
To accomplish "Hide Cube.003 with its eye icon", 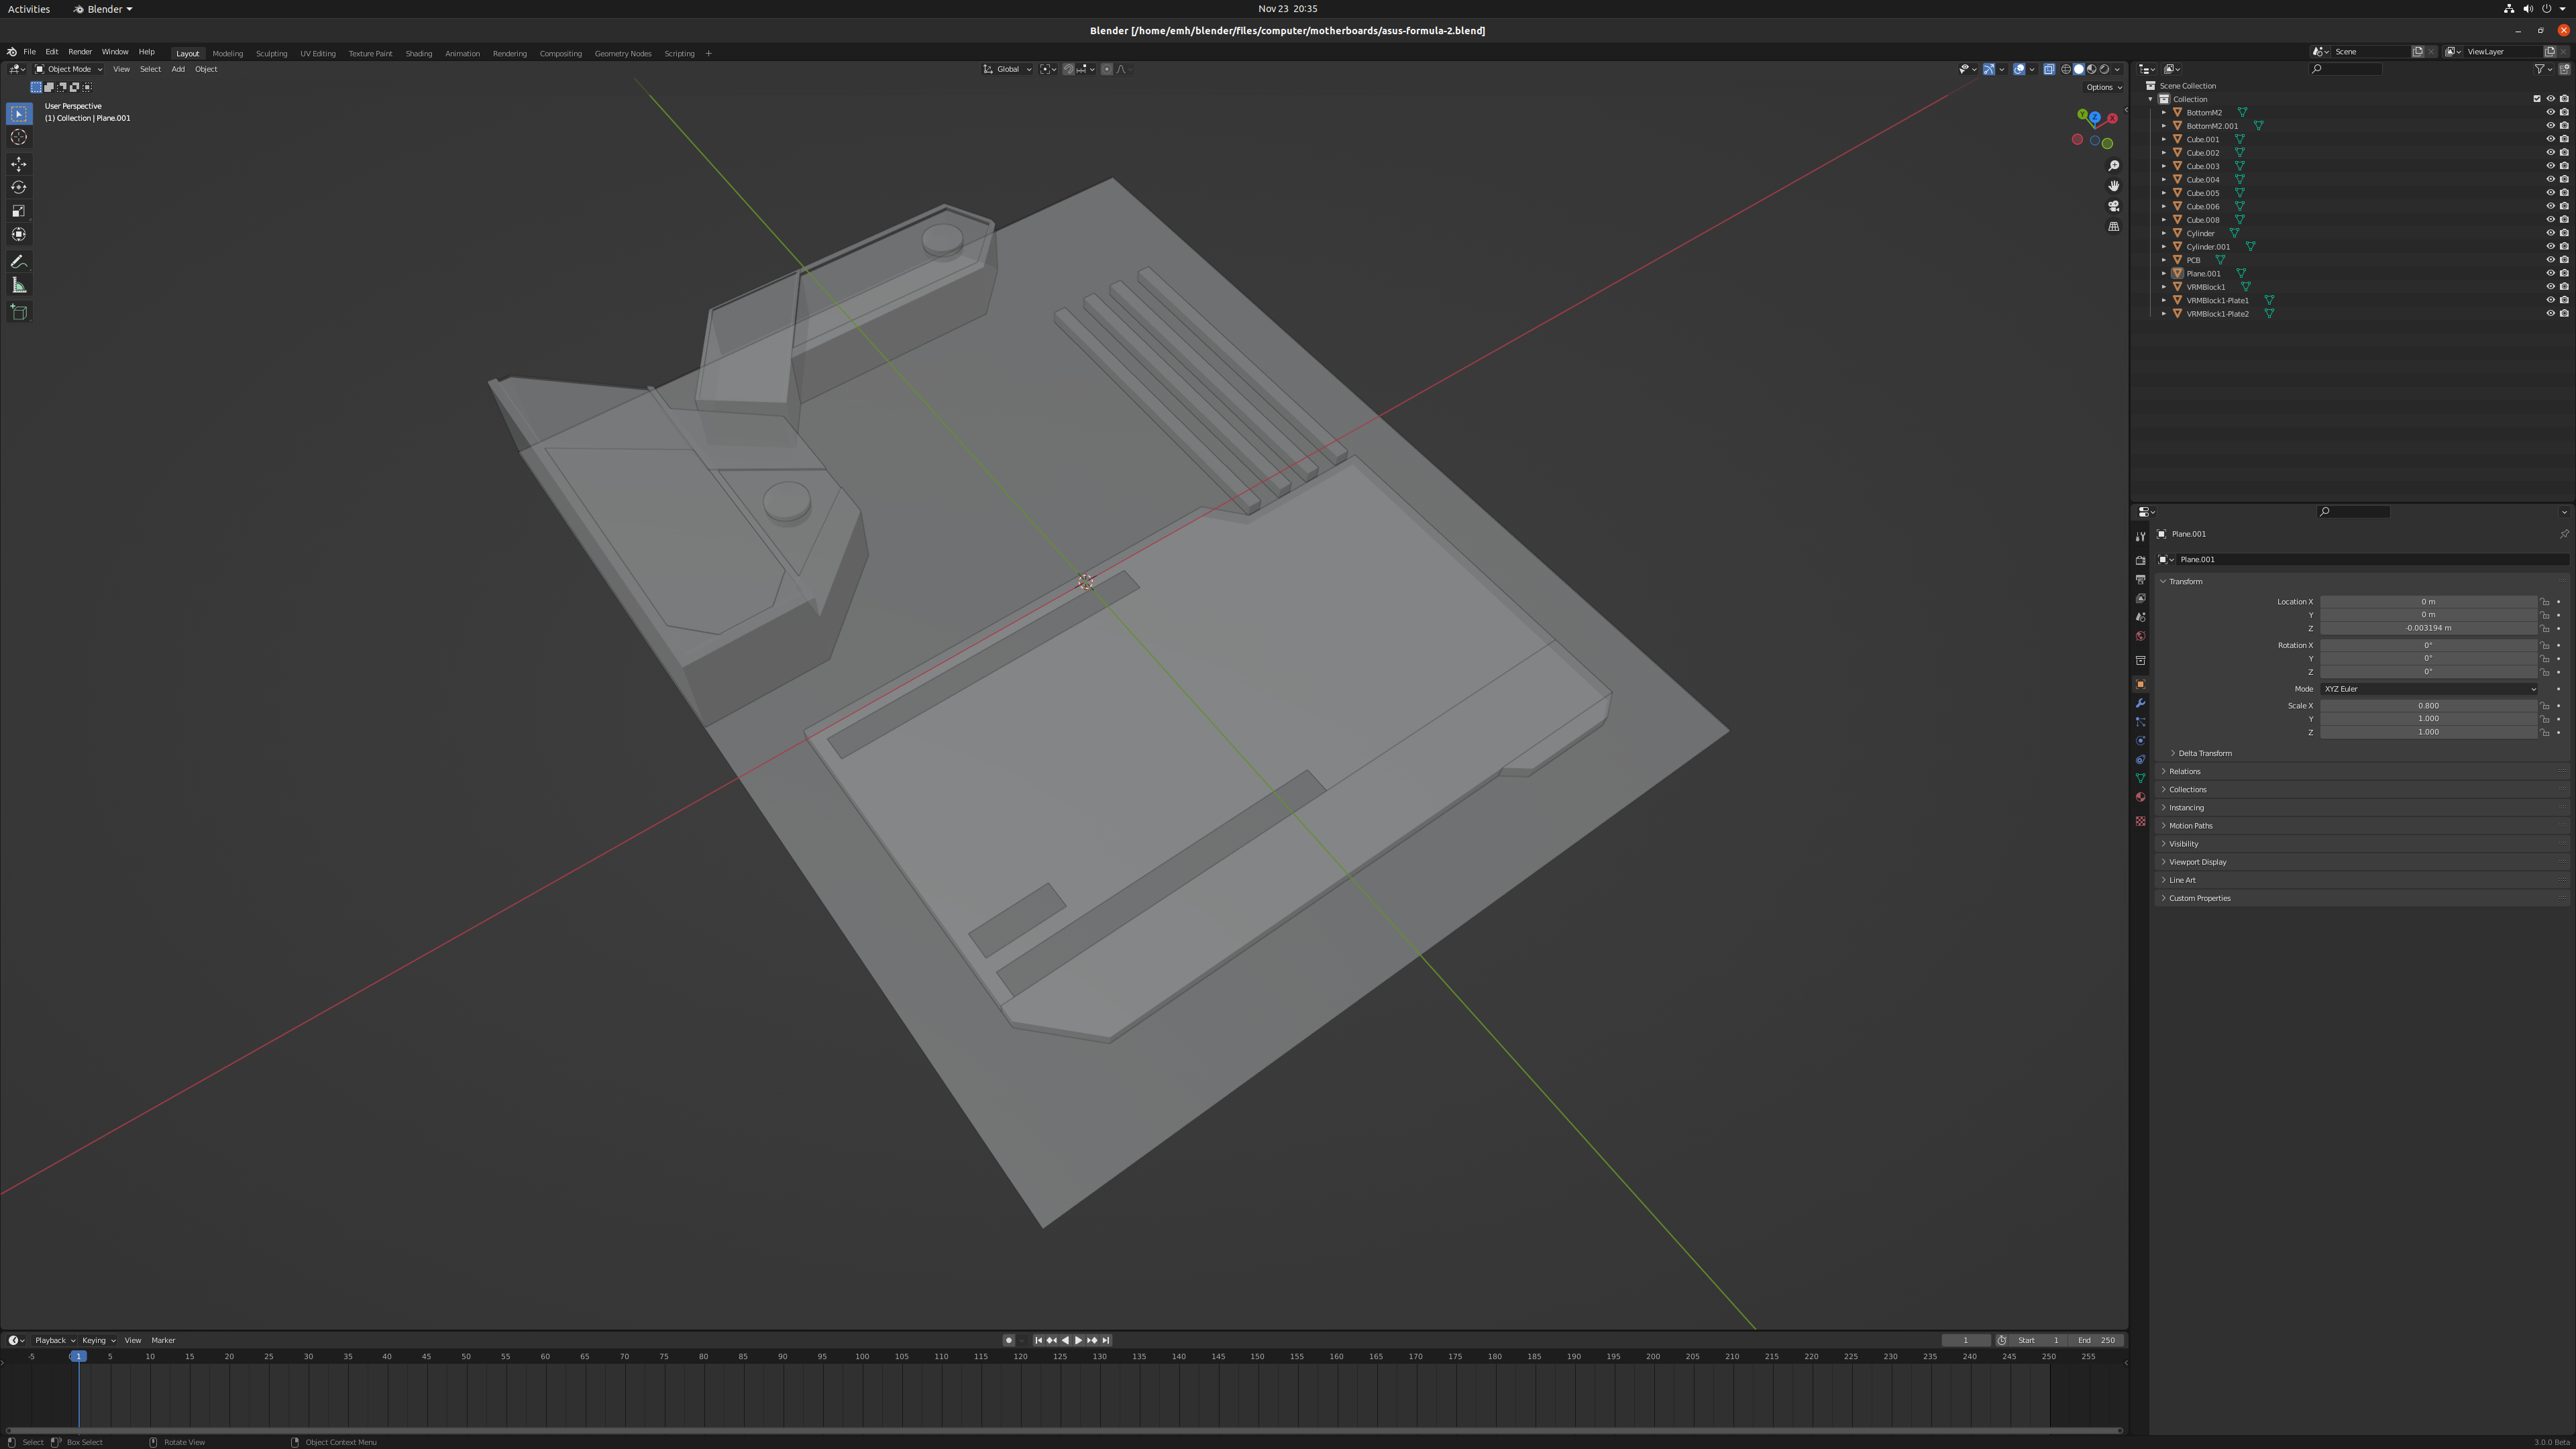I will tap(2550, 166).
